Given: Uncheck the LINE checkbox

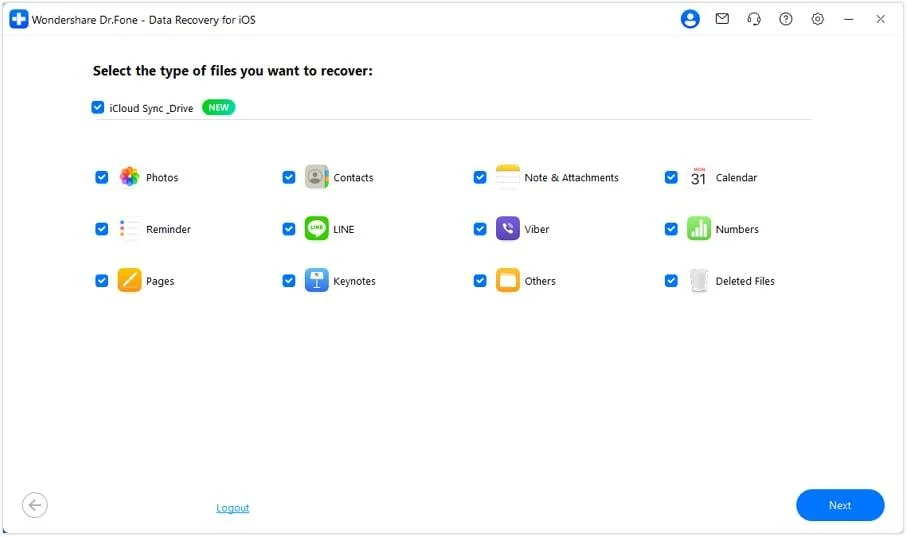Looking at the screenshot, I should (289, 229).
